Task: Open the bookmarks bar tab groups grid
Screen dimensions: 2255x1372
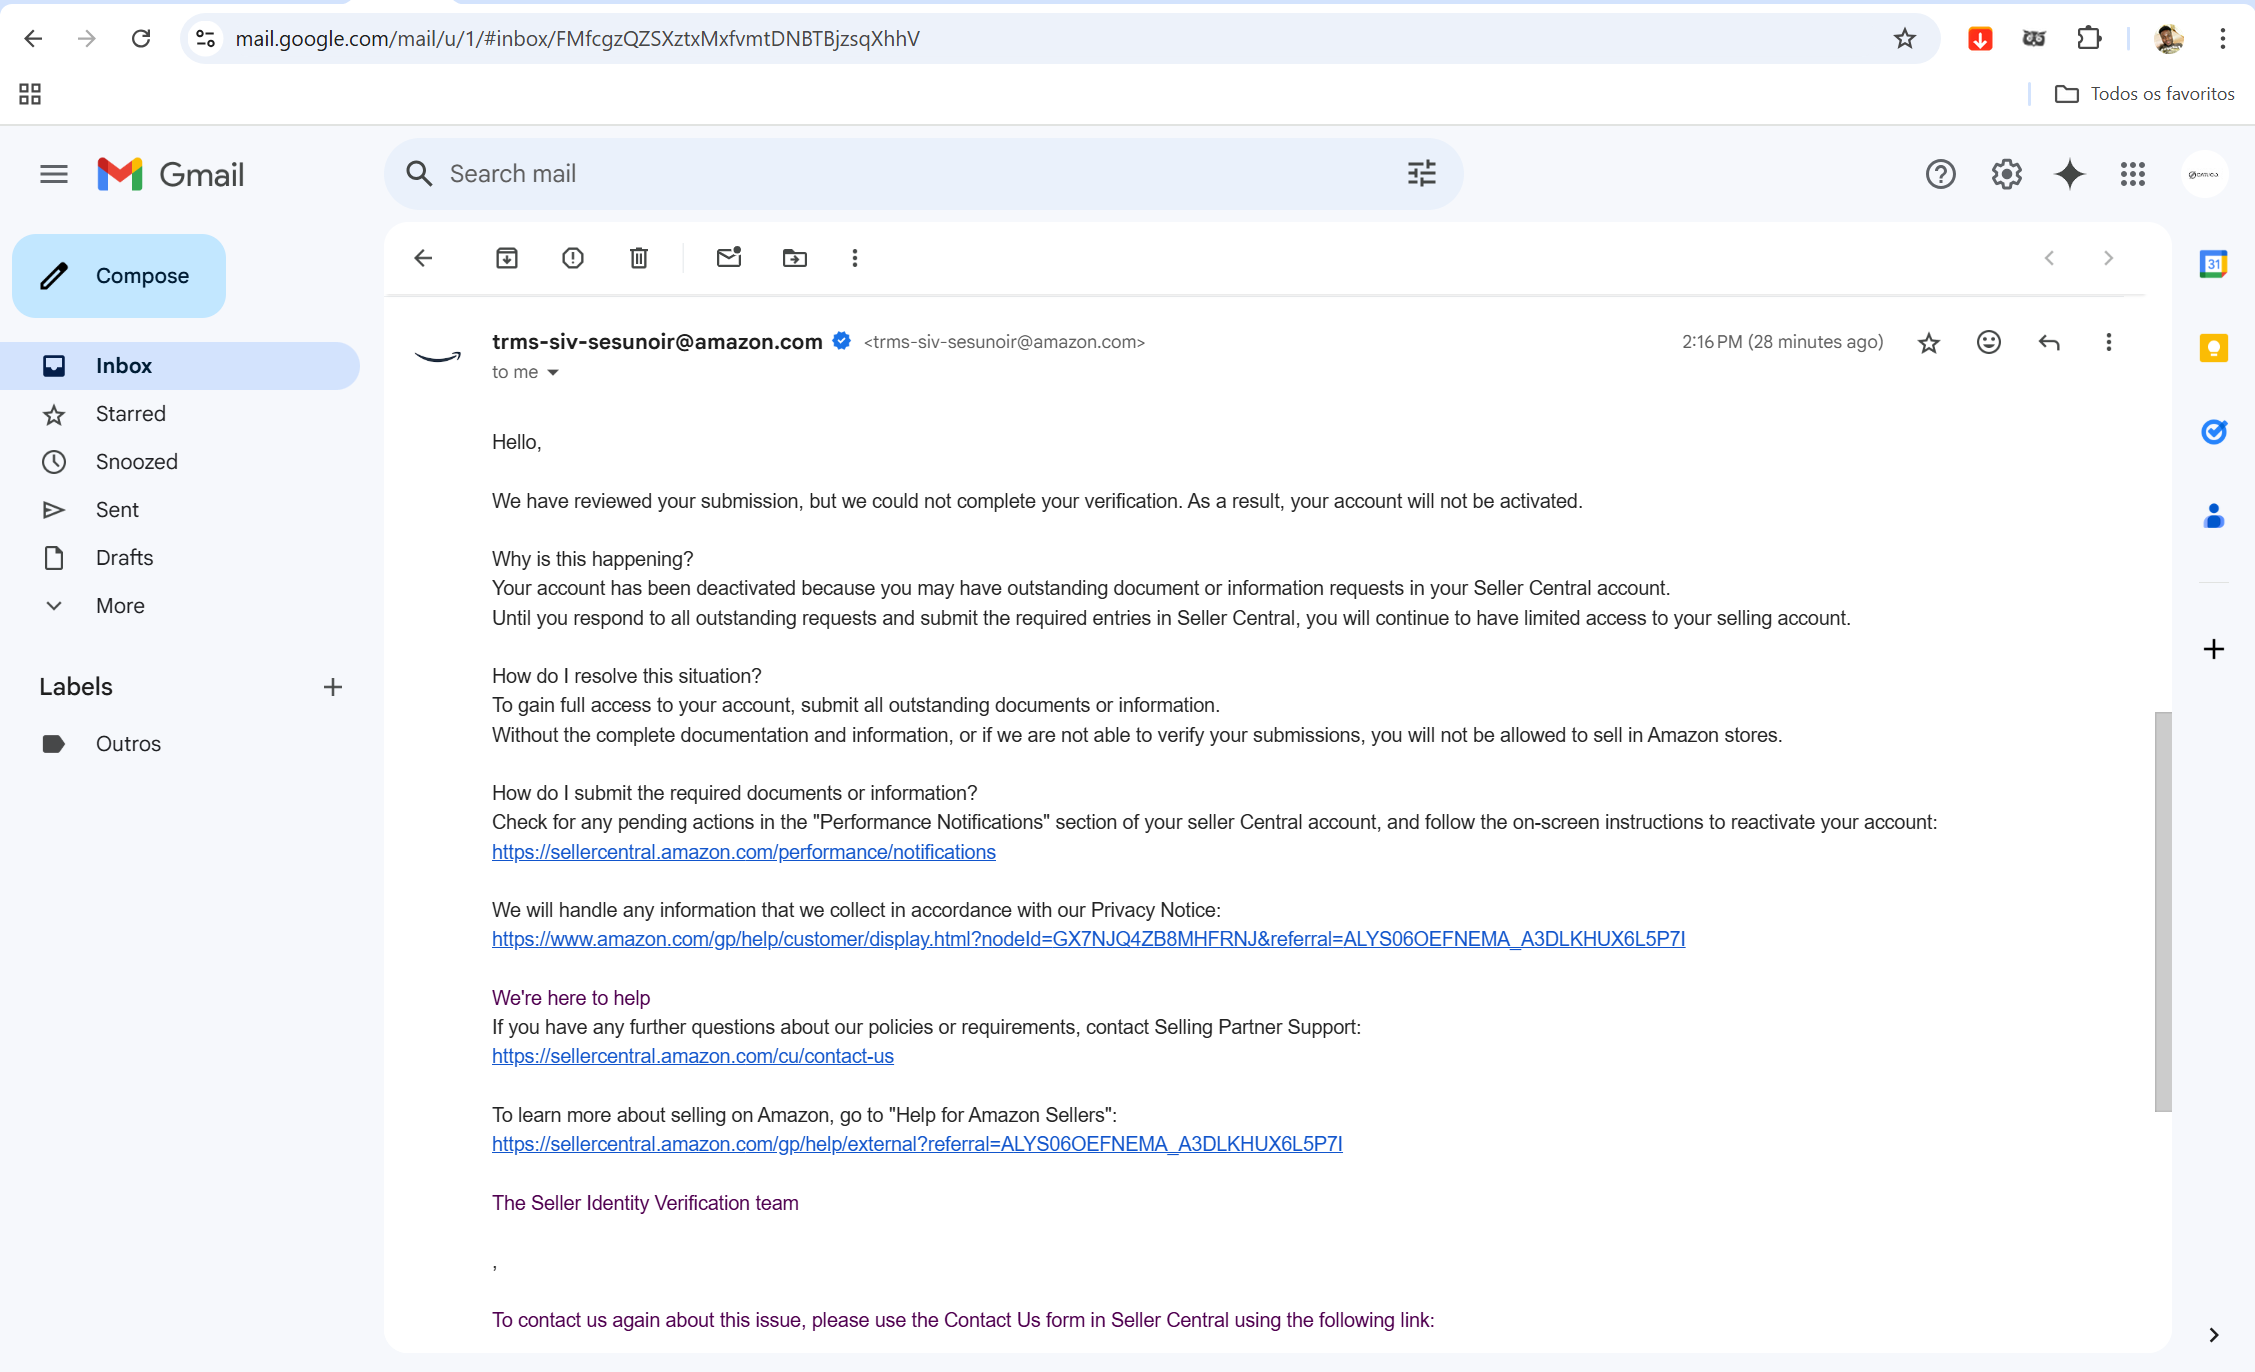Action: point(30,94)
